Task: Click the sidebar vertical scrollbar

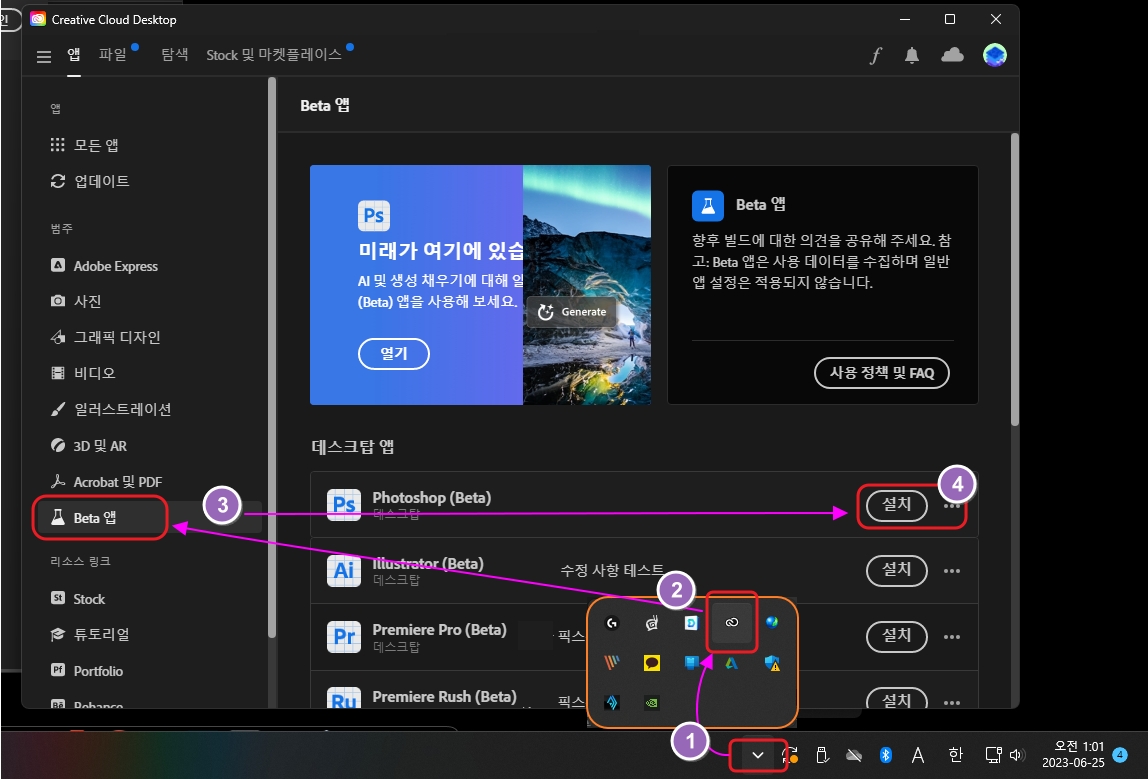Action: click(x=272, y=359)
